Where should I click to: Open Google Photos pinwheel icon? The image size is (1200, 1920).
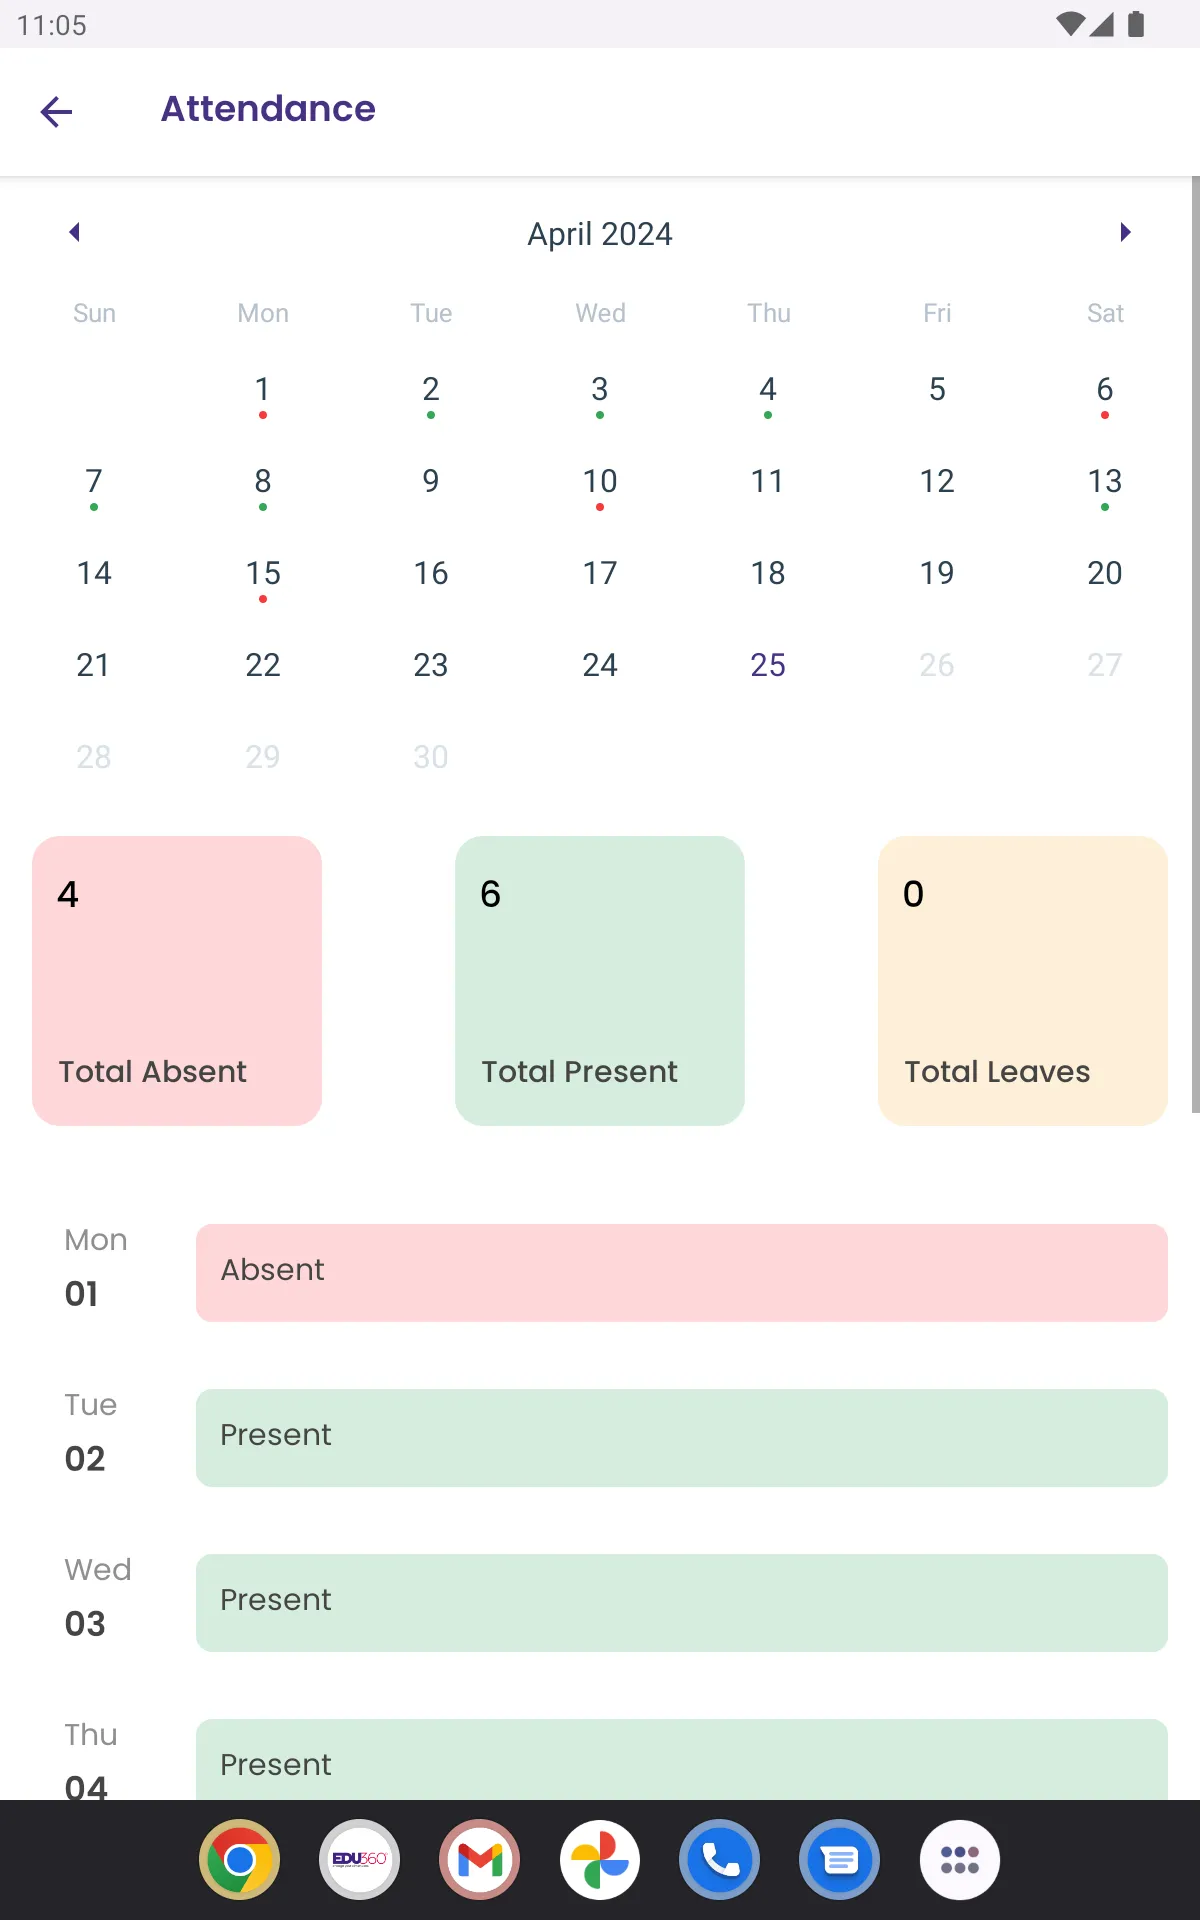click(x=600, y=1860)
